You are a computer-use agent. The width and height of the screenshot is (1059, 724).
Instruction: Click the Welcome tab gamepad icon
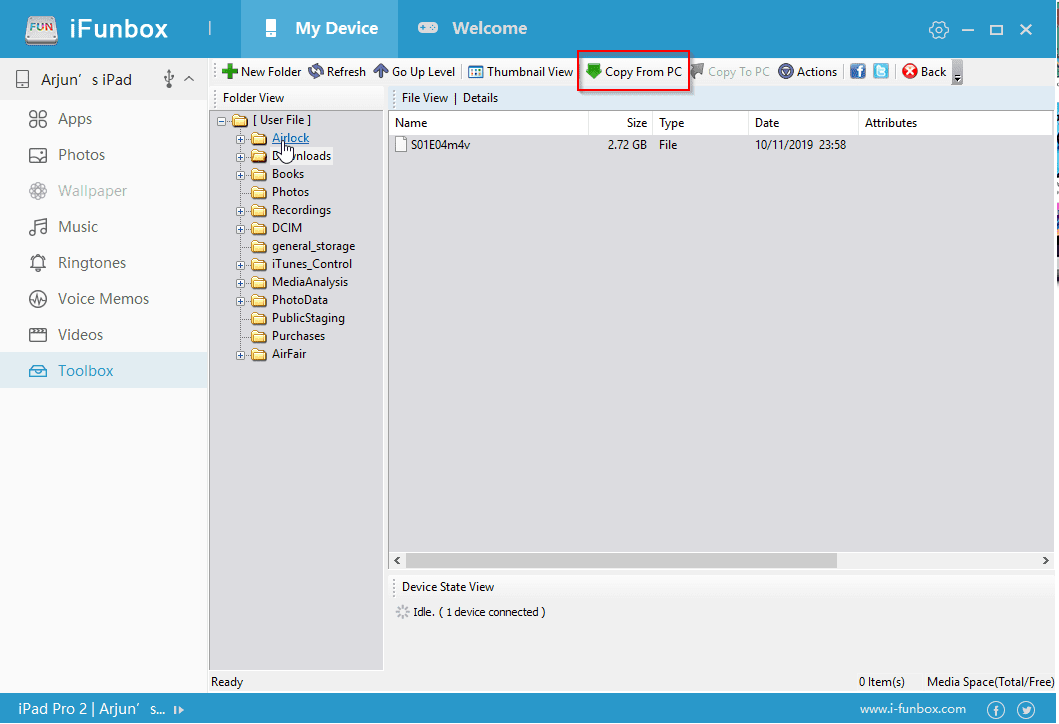point(428,28)
